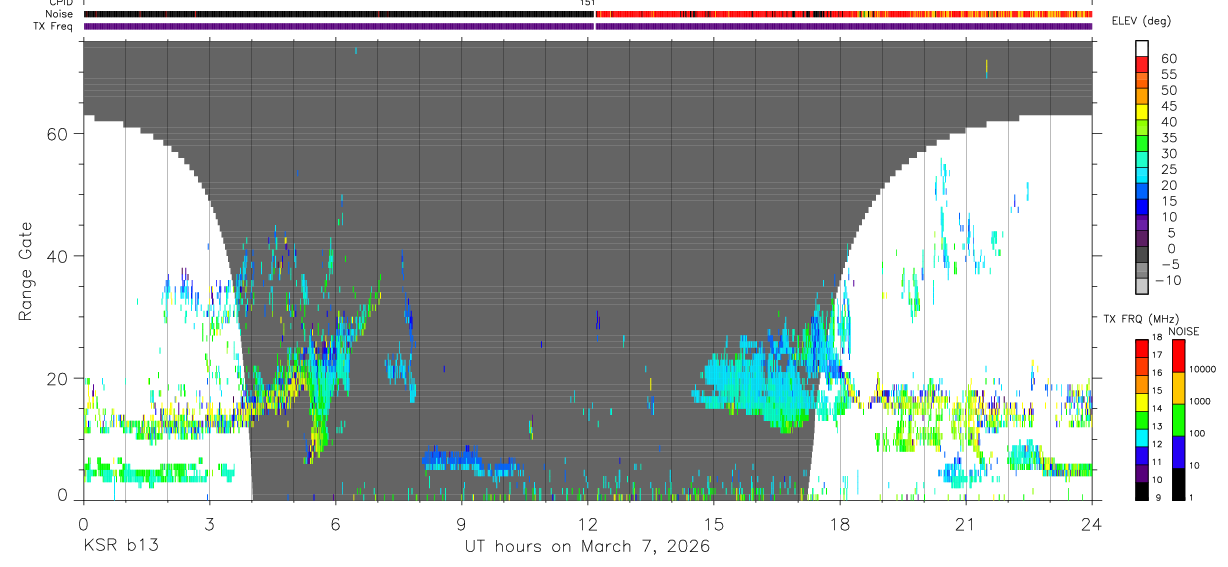The height and width of the screenshot is (567, 1228).
Task: Click the '55' label on the ELEV colorbar
Action: [x=1167, y=75]
